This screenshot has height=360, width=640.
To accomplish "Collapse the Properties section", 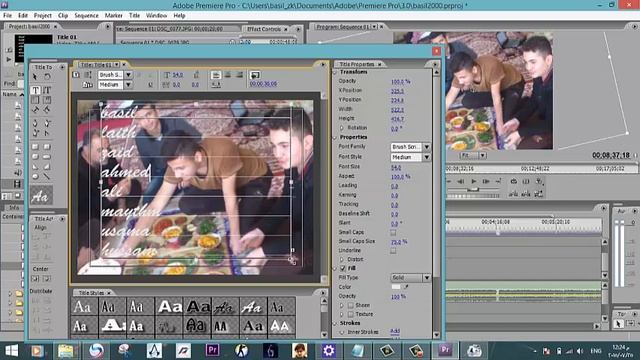I will coord(336,137).
